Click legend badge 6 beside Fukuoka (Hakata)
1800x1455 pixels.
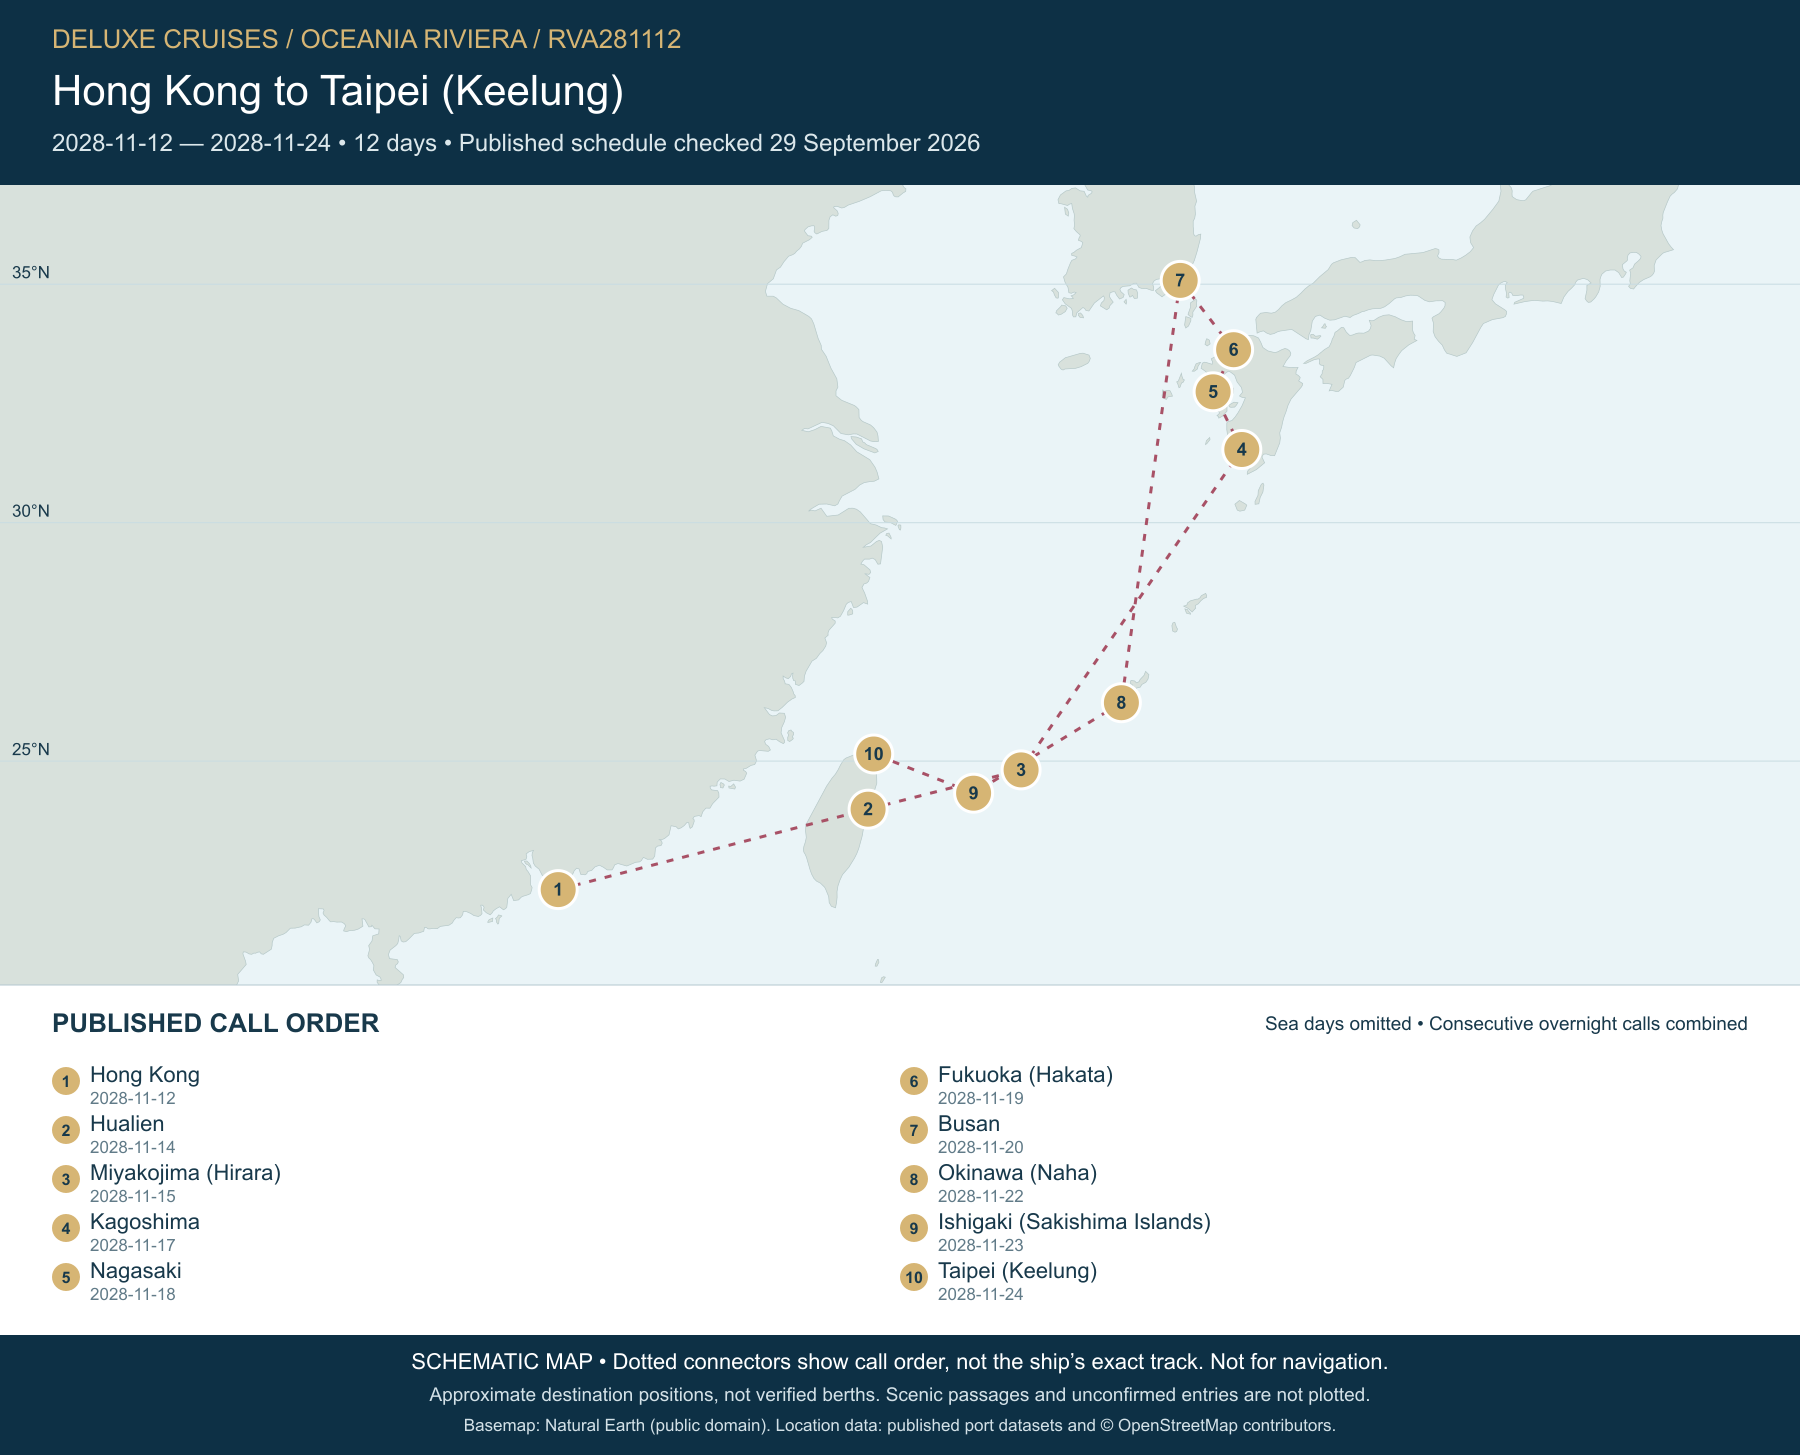pyautogui.click(x=914, y=1081)
